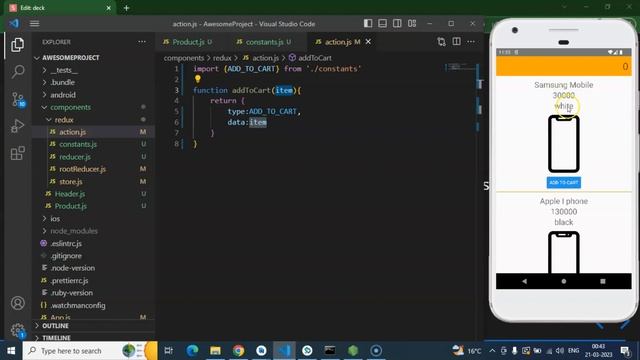
Task: Click the Open Changes compare icon
Action: tap(441, 42)
